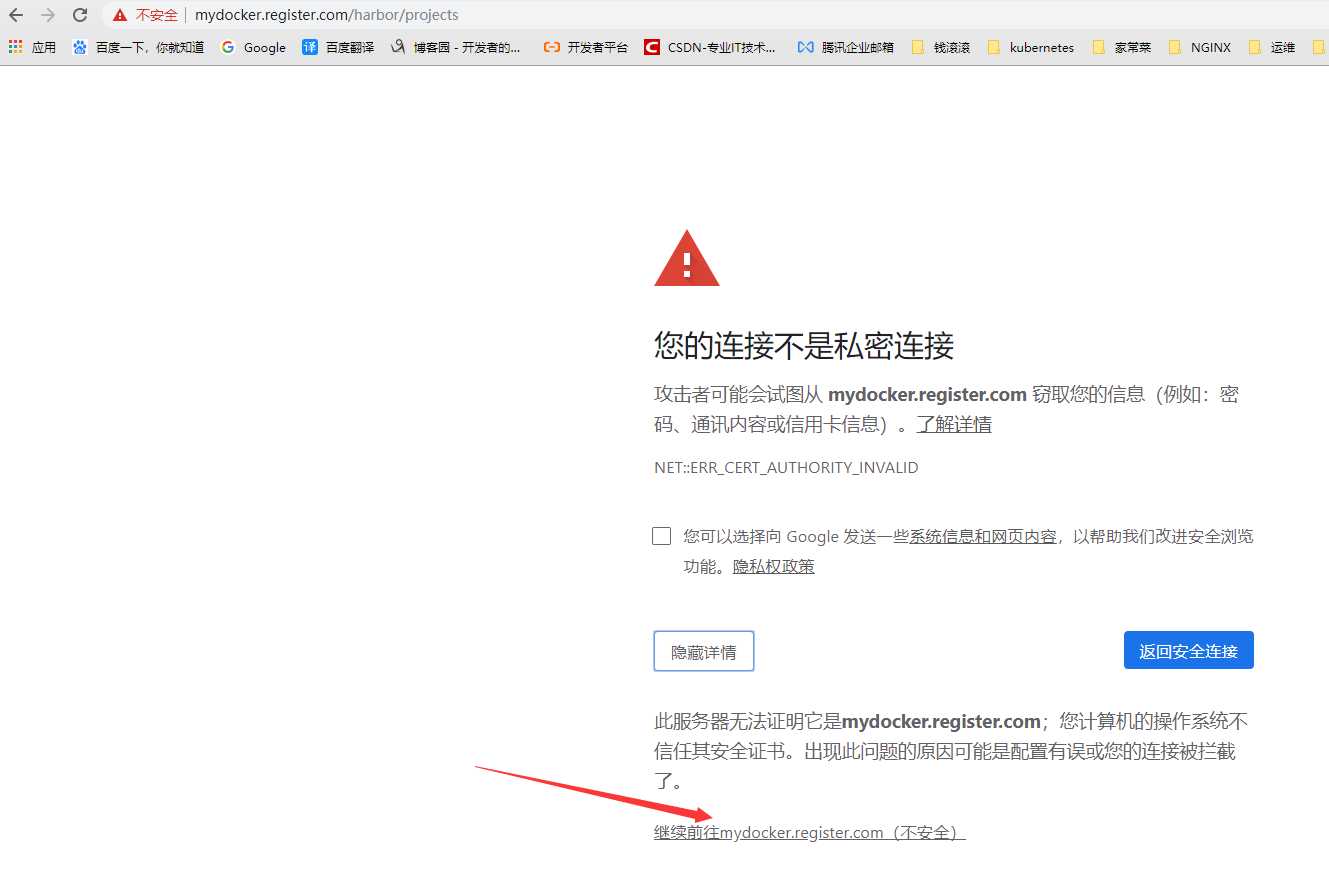Reload the current page
This screenshot has width=1329, height=869.
coord(78,15)
